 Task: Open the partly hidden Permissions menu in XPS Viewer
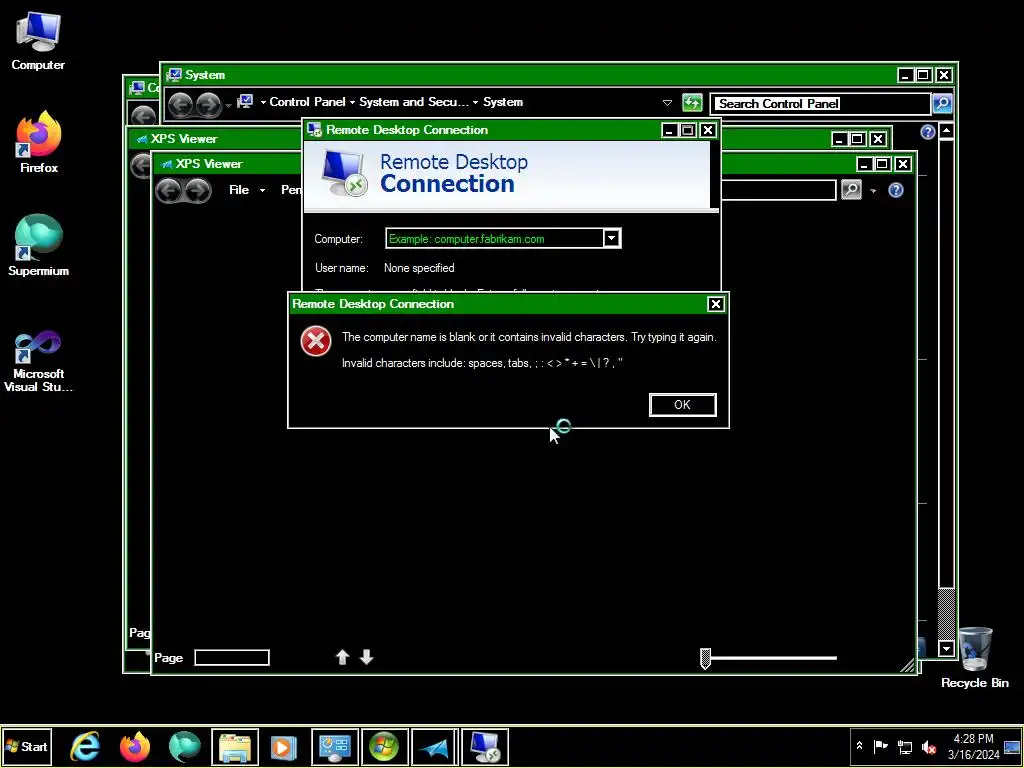pos(291,190)
